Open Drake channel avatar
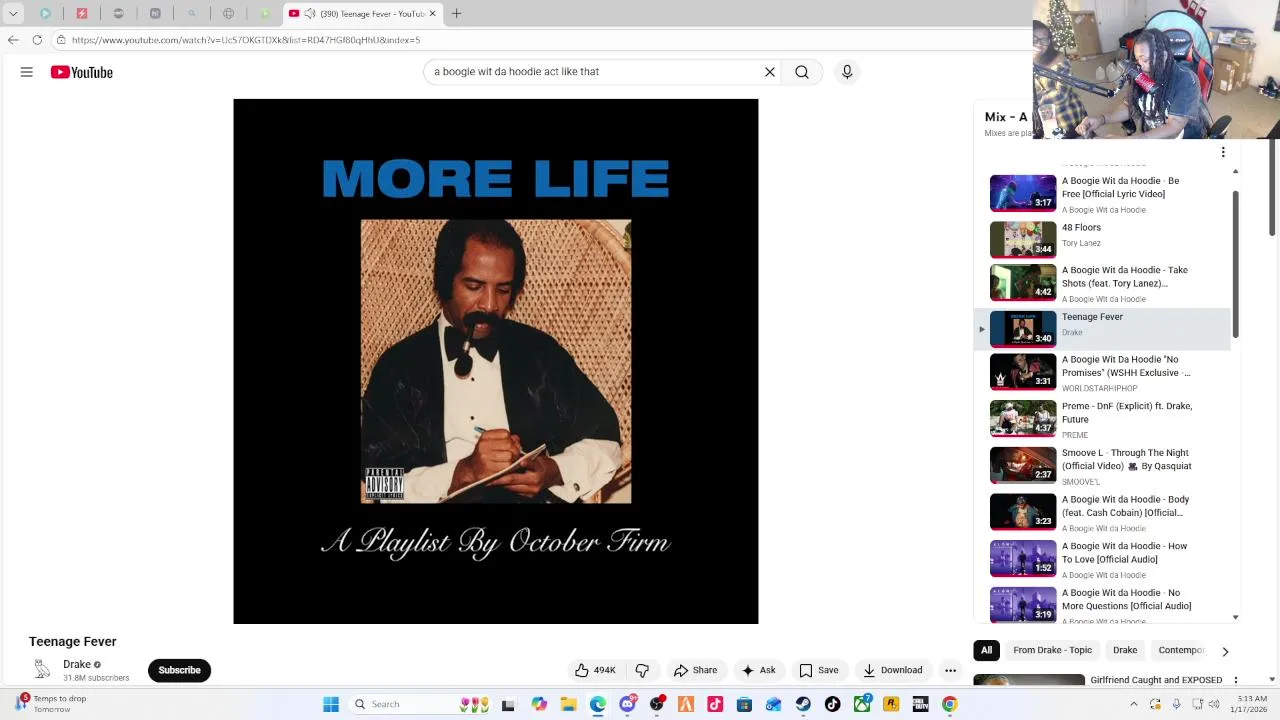 coord(42,670)
